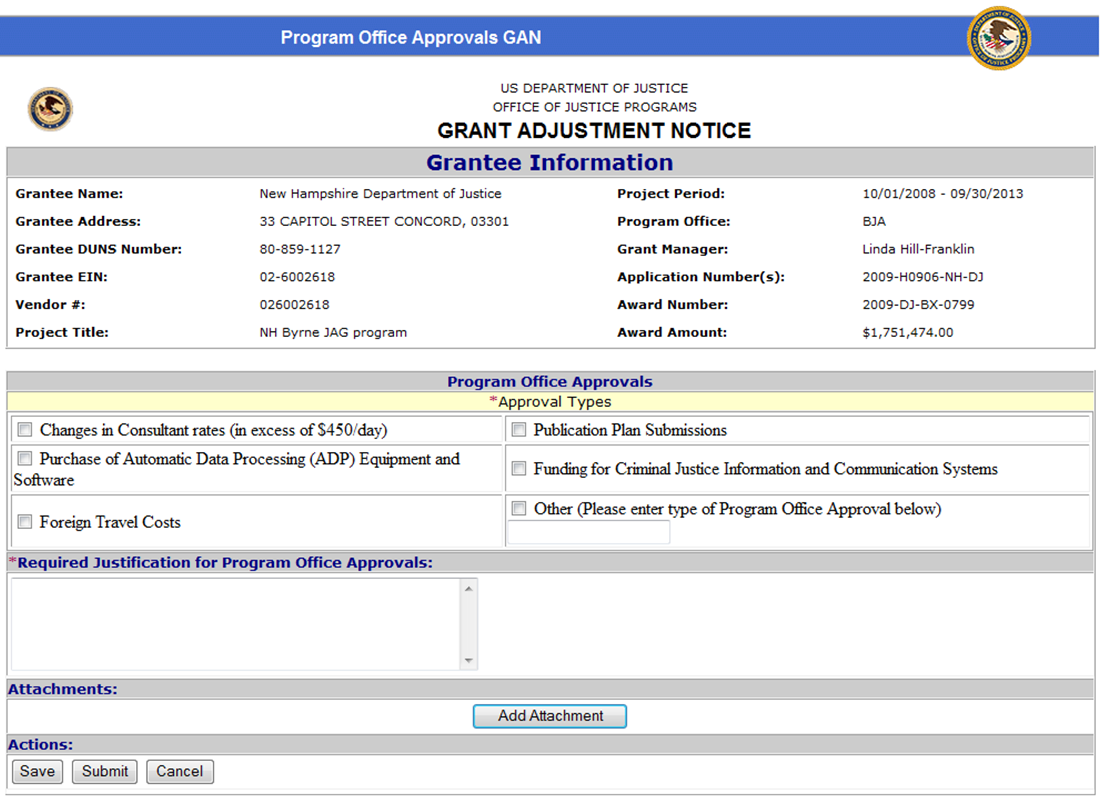Click application number 2009-H0906-NH-DJ
1102x800 pixels.
[x=923, y=277]
